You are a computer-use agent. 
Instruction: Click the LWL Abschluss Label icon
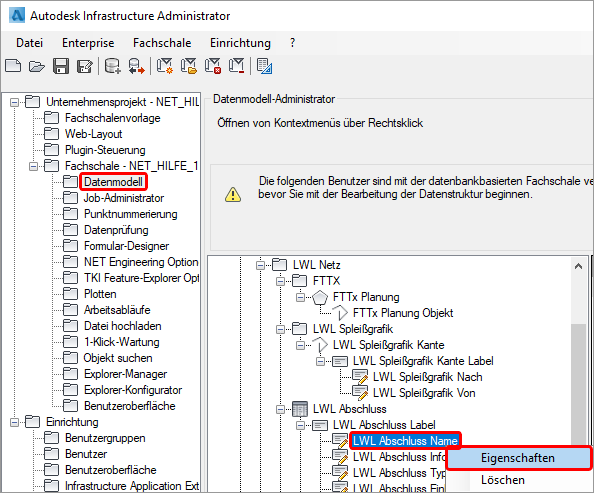(x=320, y=425)
